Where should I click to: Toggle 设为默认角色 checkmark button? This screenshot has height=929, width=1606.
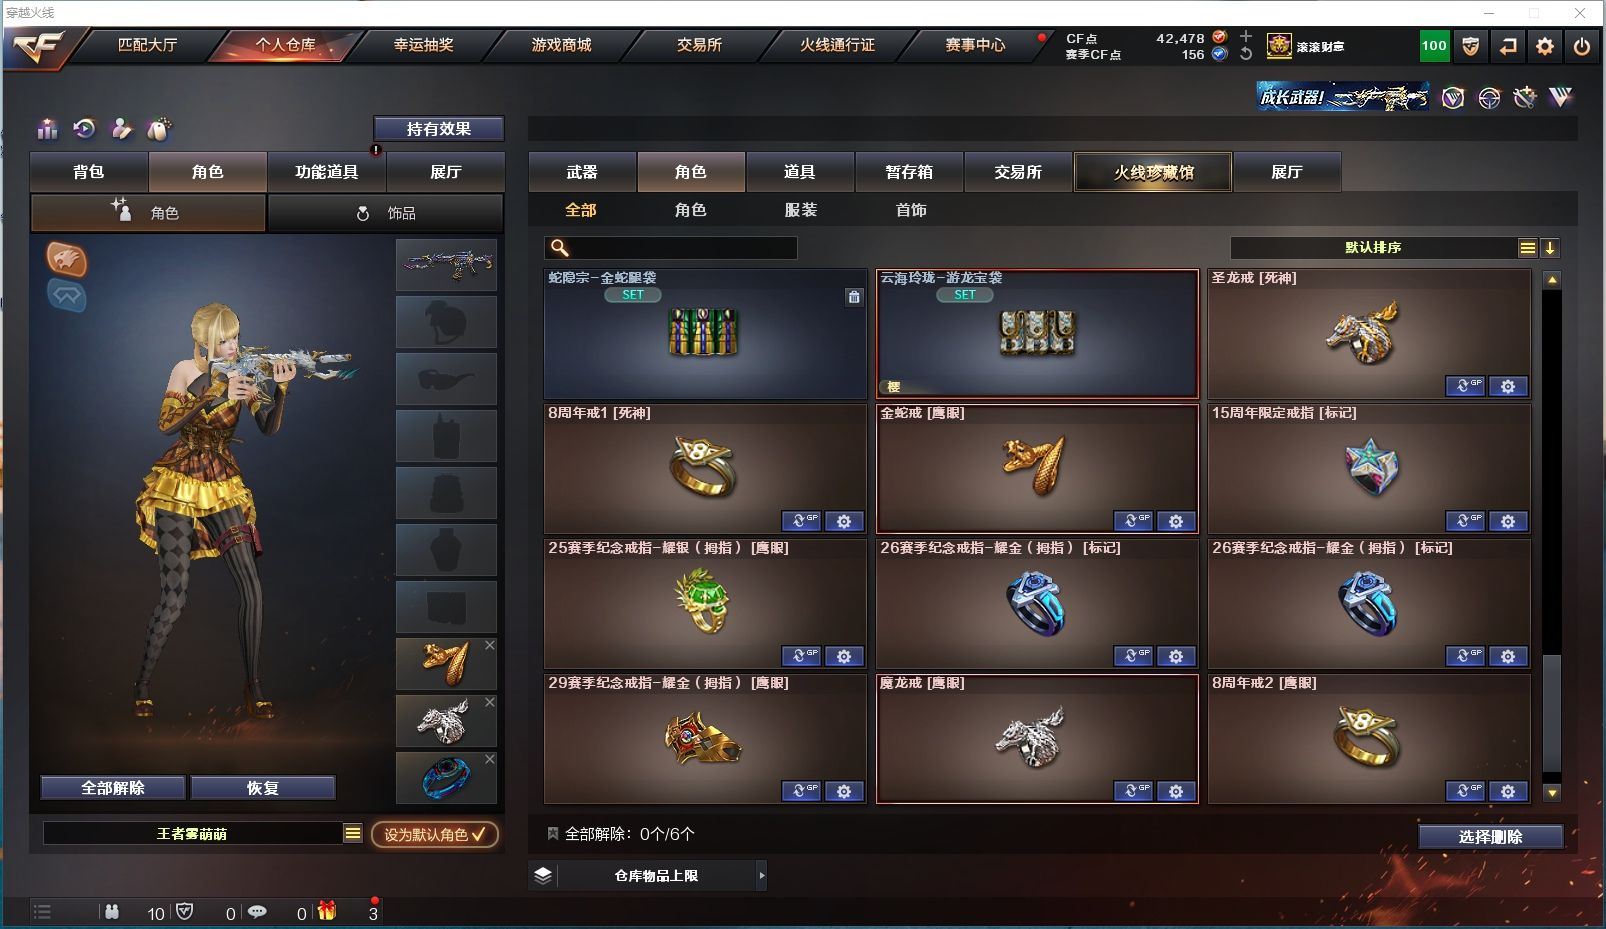point(435,834)
